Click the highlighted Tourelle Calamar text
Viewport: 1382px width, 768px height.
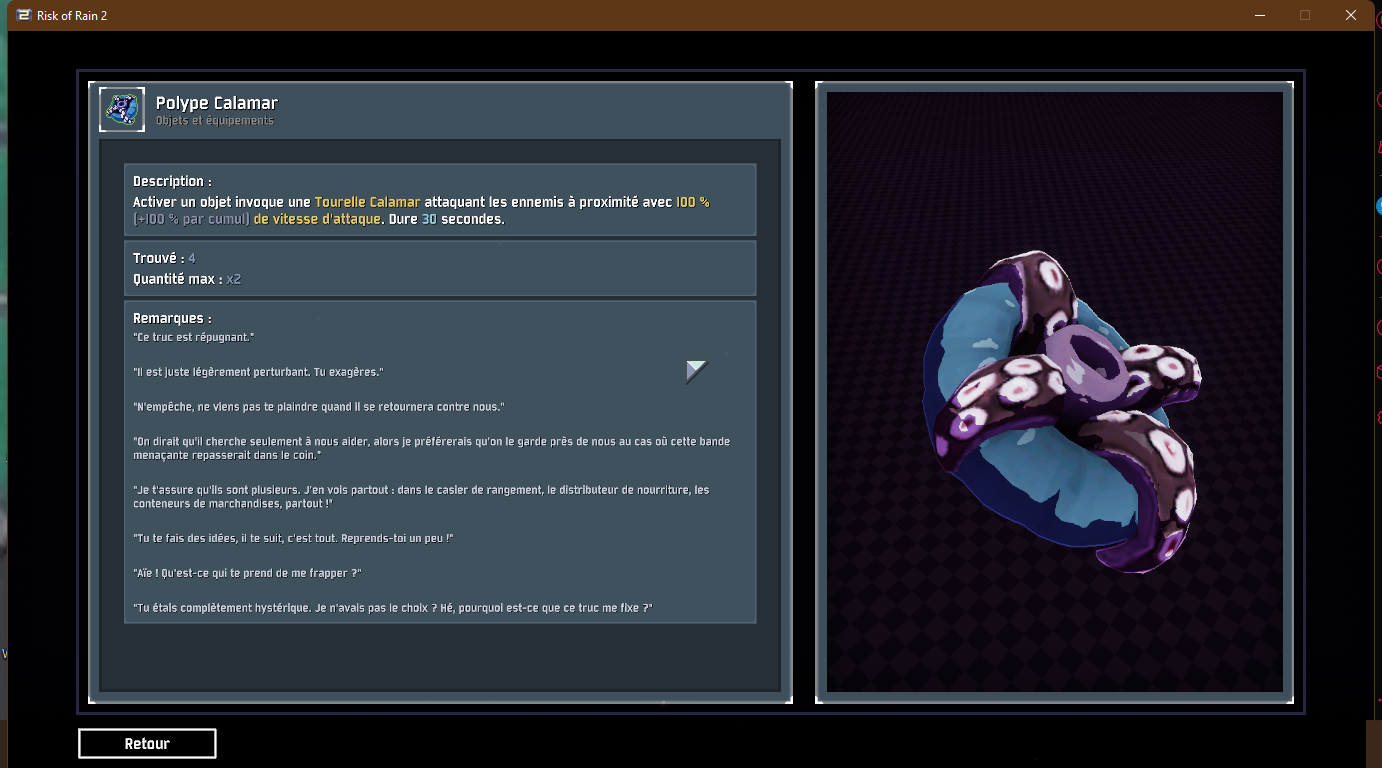(367, 202)
